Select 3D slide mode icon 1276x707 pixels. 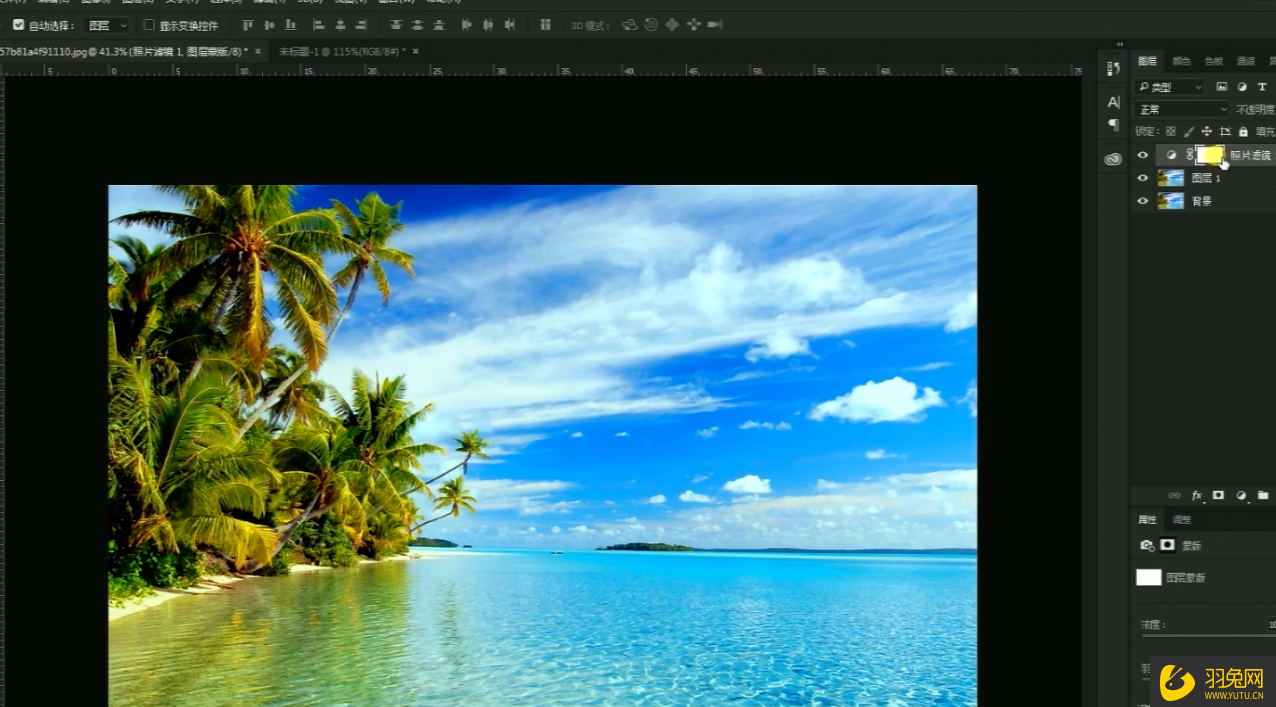point(693,25)
